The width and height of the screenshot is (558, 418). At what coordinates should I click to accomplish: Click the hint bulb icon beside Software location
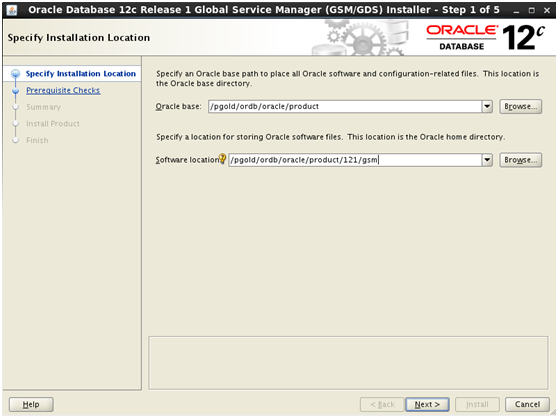pos(222,158)
